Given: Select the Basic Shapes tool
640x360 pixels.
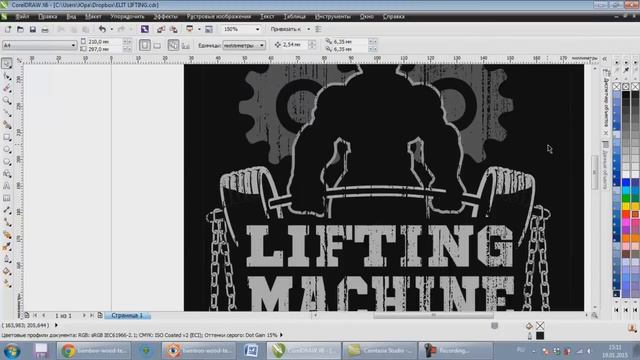Looking at the screenshot, I should (x=7, y=174).
